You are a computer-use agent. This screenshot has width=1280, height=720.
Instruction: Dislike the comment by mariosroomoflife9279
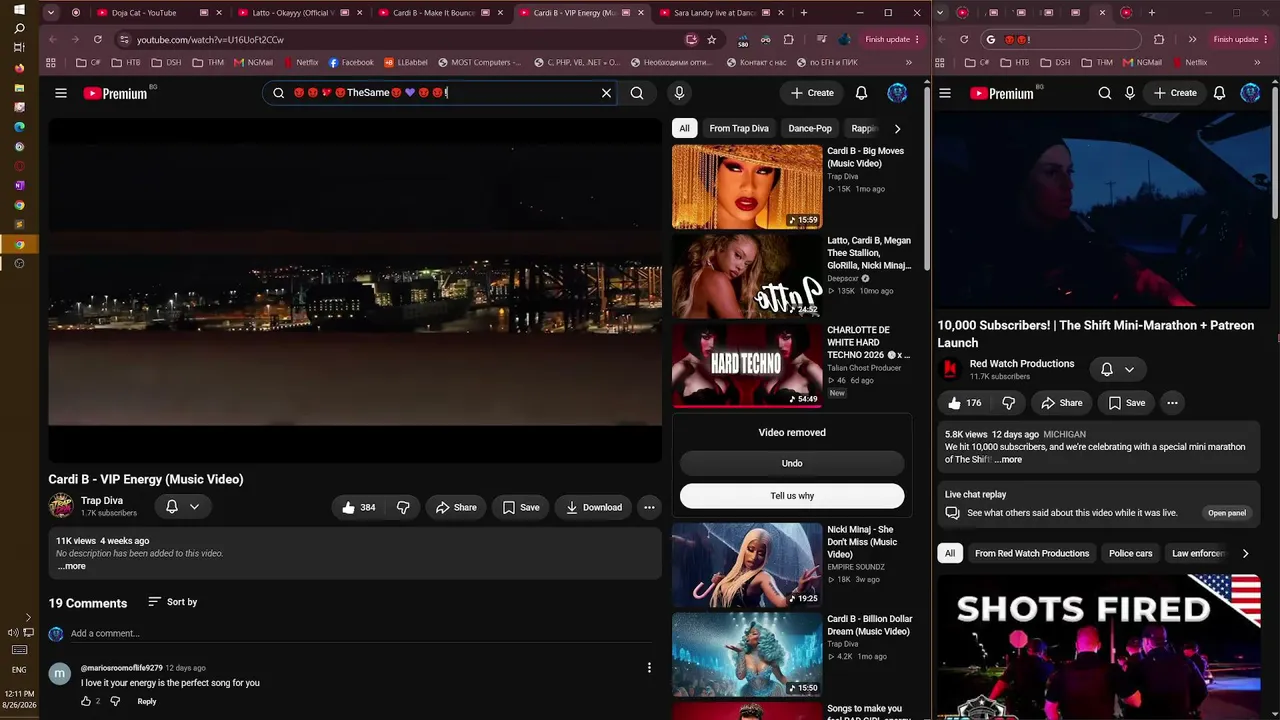(115, 701)
